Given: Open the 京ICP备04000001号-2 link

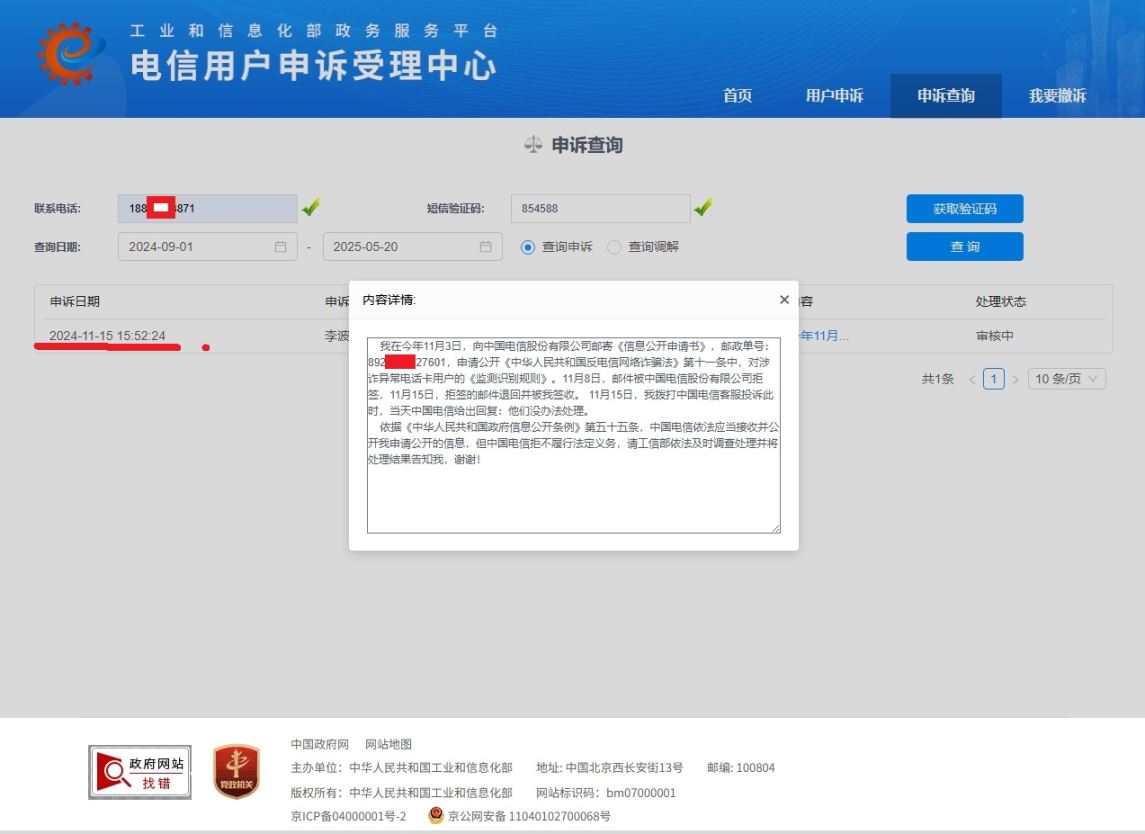Looking at the screenshot, I should click(x=348, y=816).
